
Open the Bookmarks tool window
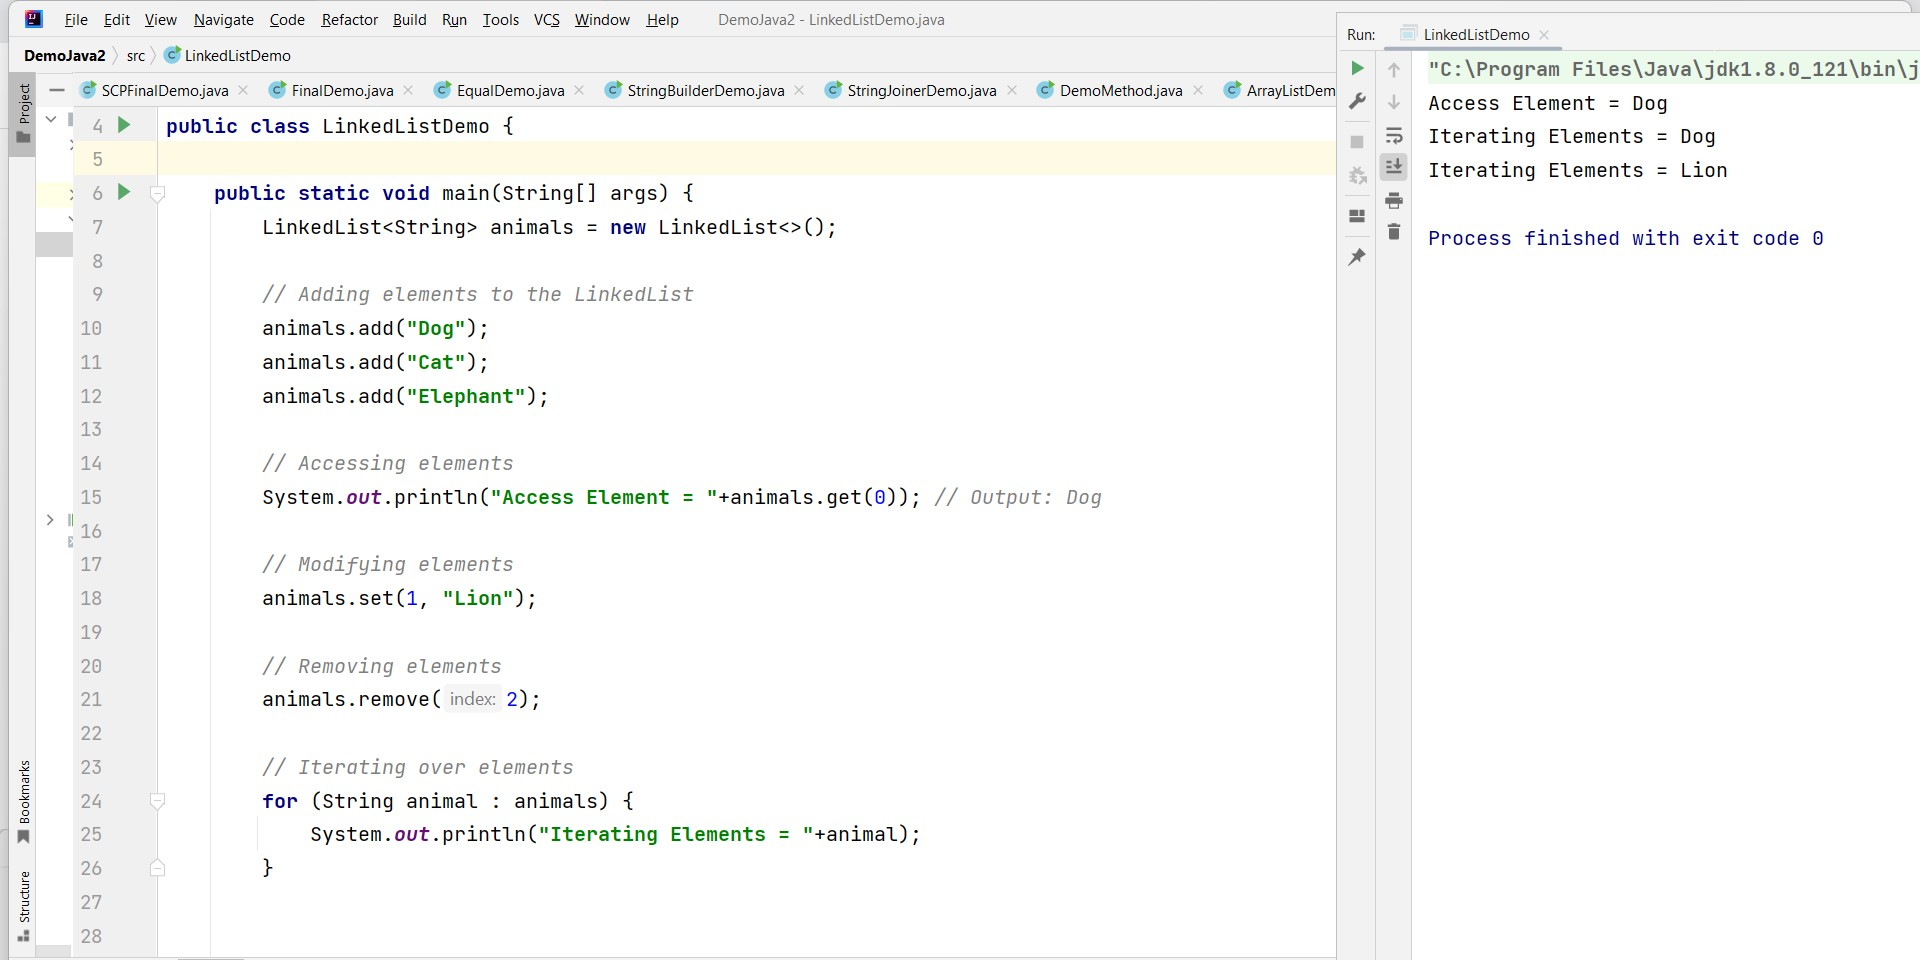tap(23, 802)
